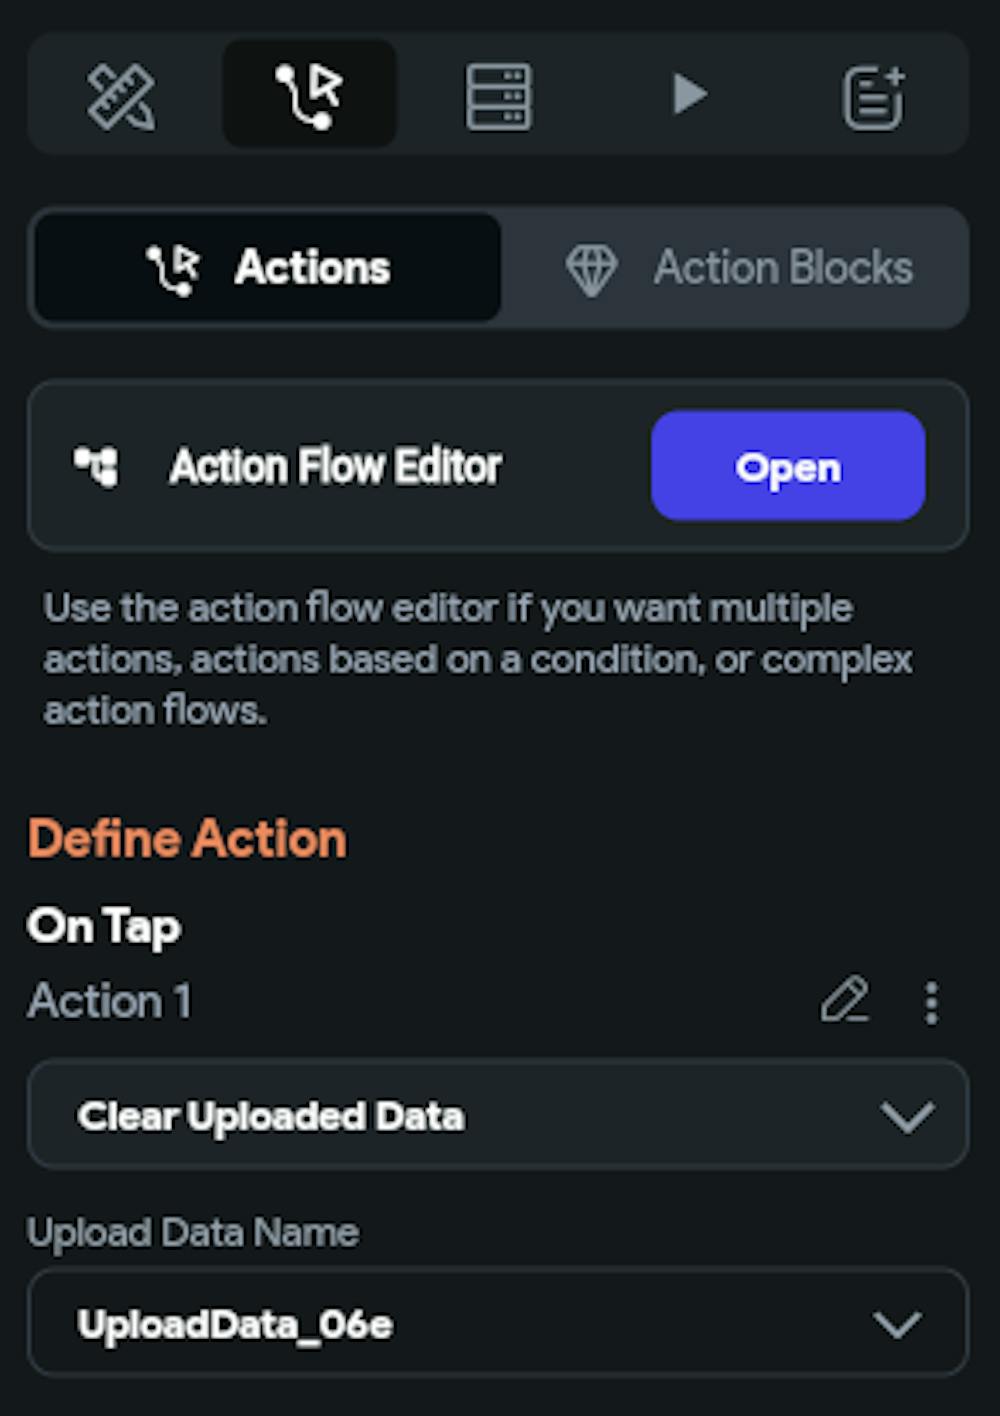The image size is (1000, 1416).
Task: Click the Action Flow Editor label
Action: 336,466
